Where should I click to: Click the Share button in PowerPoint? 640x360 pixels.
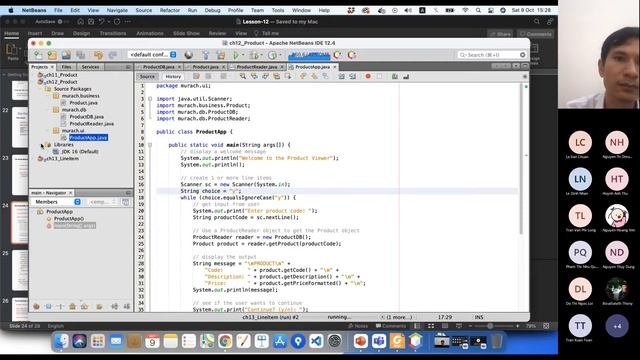click(501, 34)
